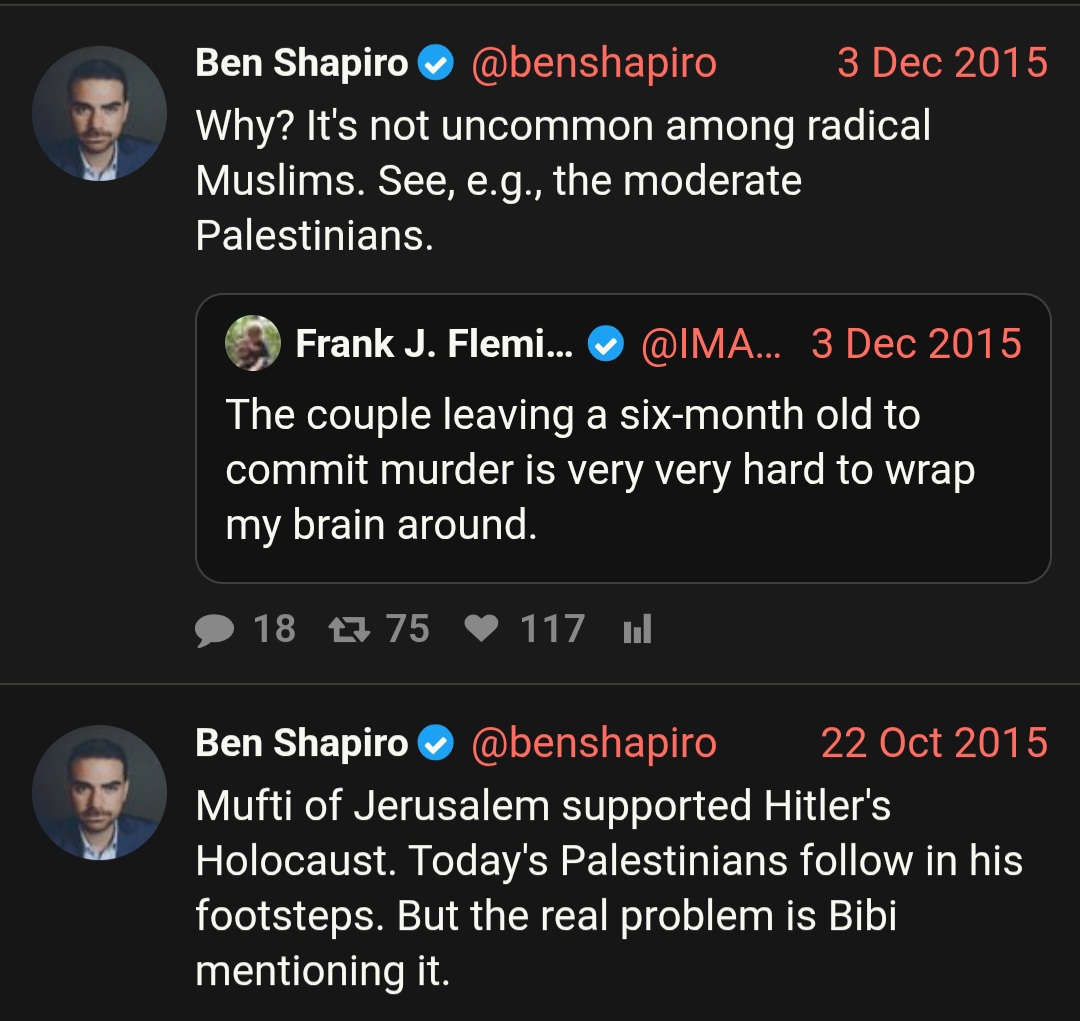Click the 3 Dec 2015 date of first tweet
Screen dimensions: 1080x1021
(942, 63)
